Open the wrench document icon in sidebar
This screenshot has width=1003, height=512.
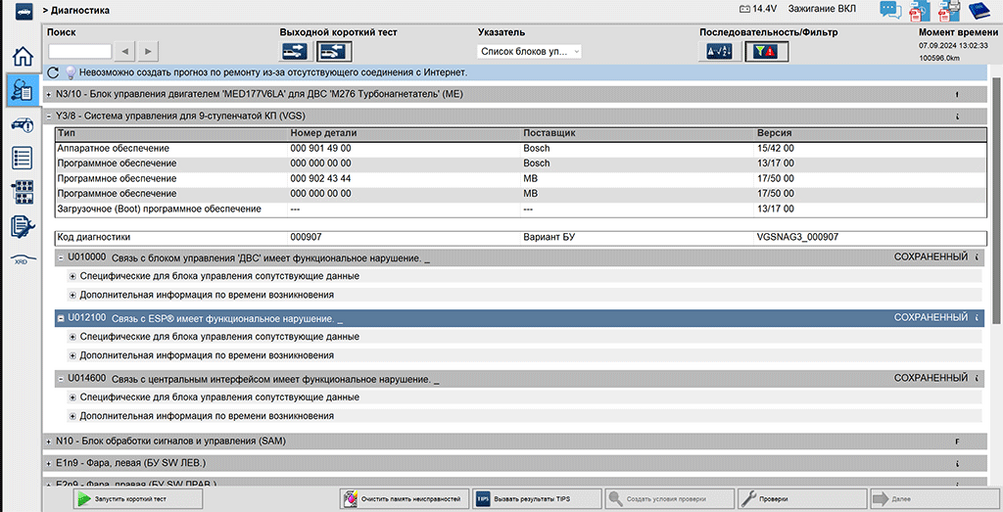click(x=20, y=227)
